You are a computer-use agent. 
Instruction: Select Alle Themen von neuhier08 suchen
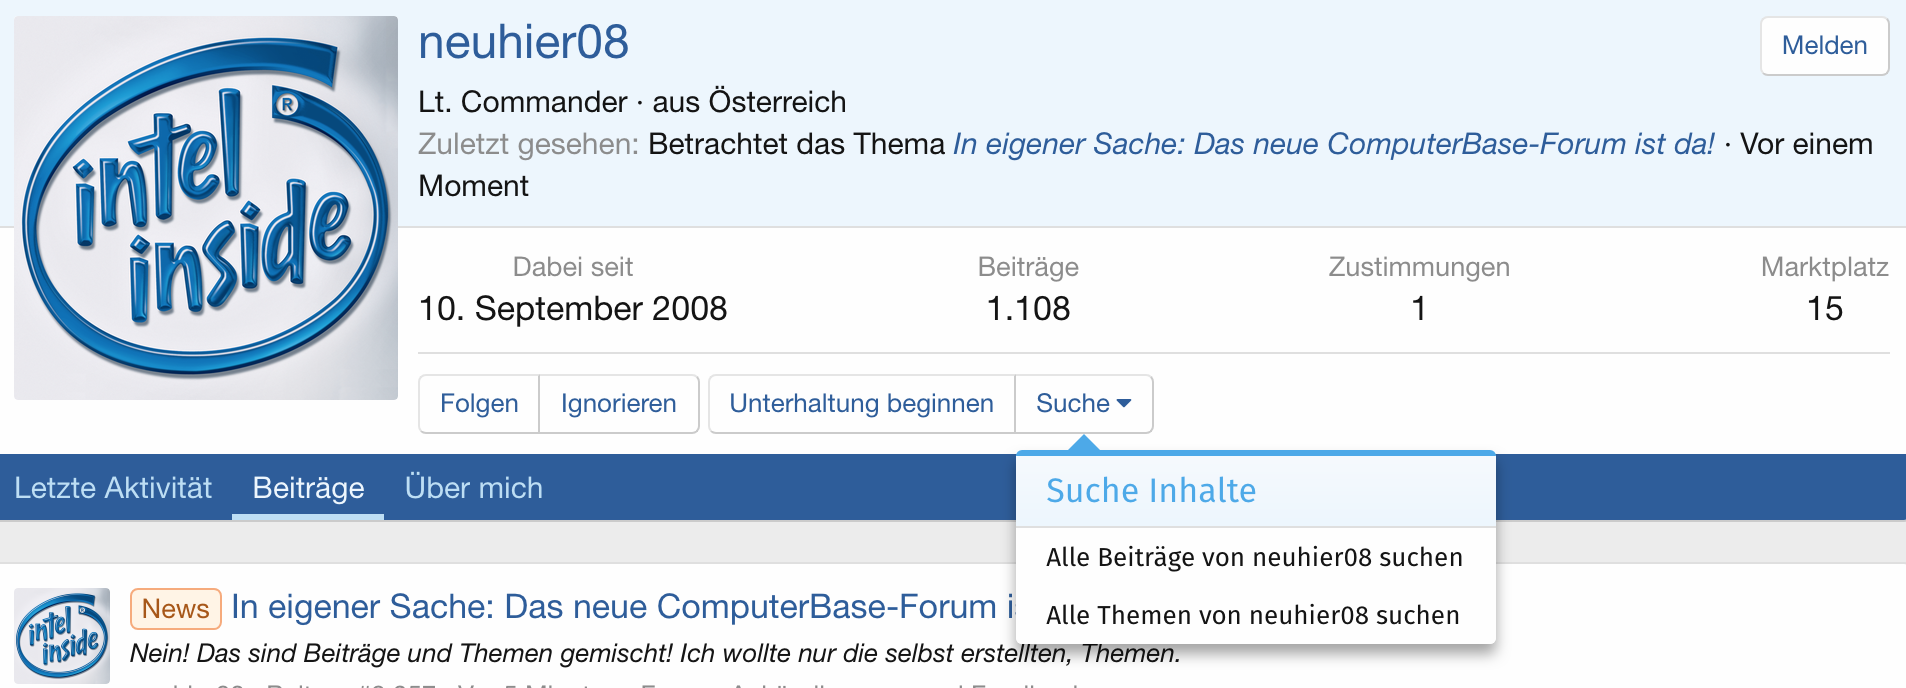pyautogui.click(x=1255, y=615)
